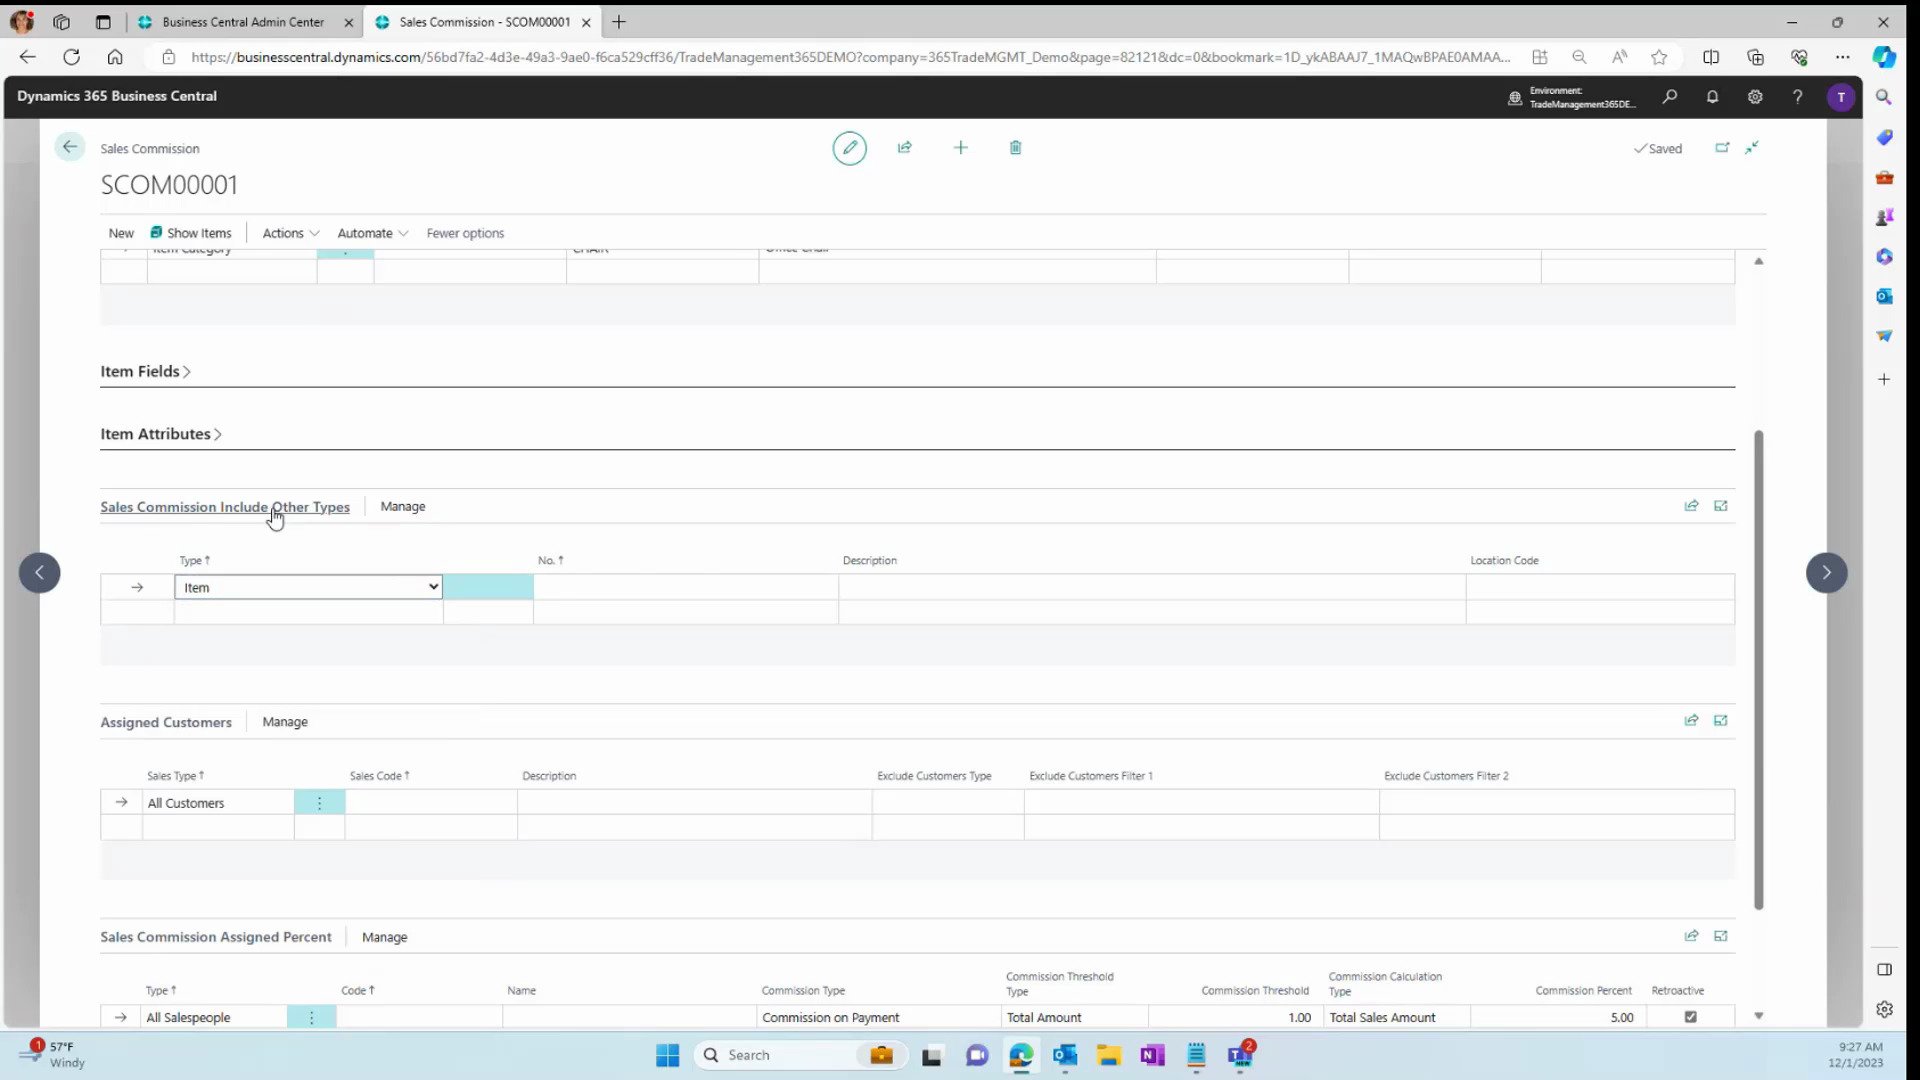
Task: Click the pencil edit icon
Action: click(849, 148)
